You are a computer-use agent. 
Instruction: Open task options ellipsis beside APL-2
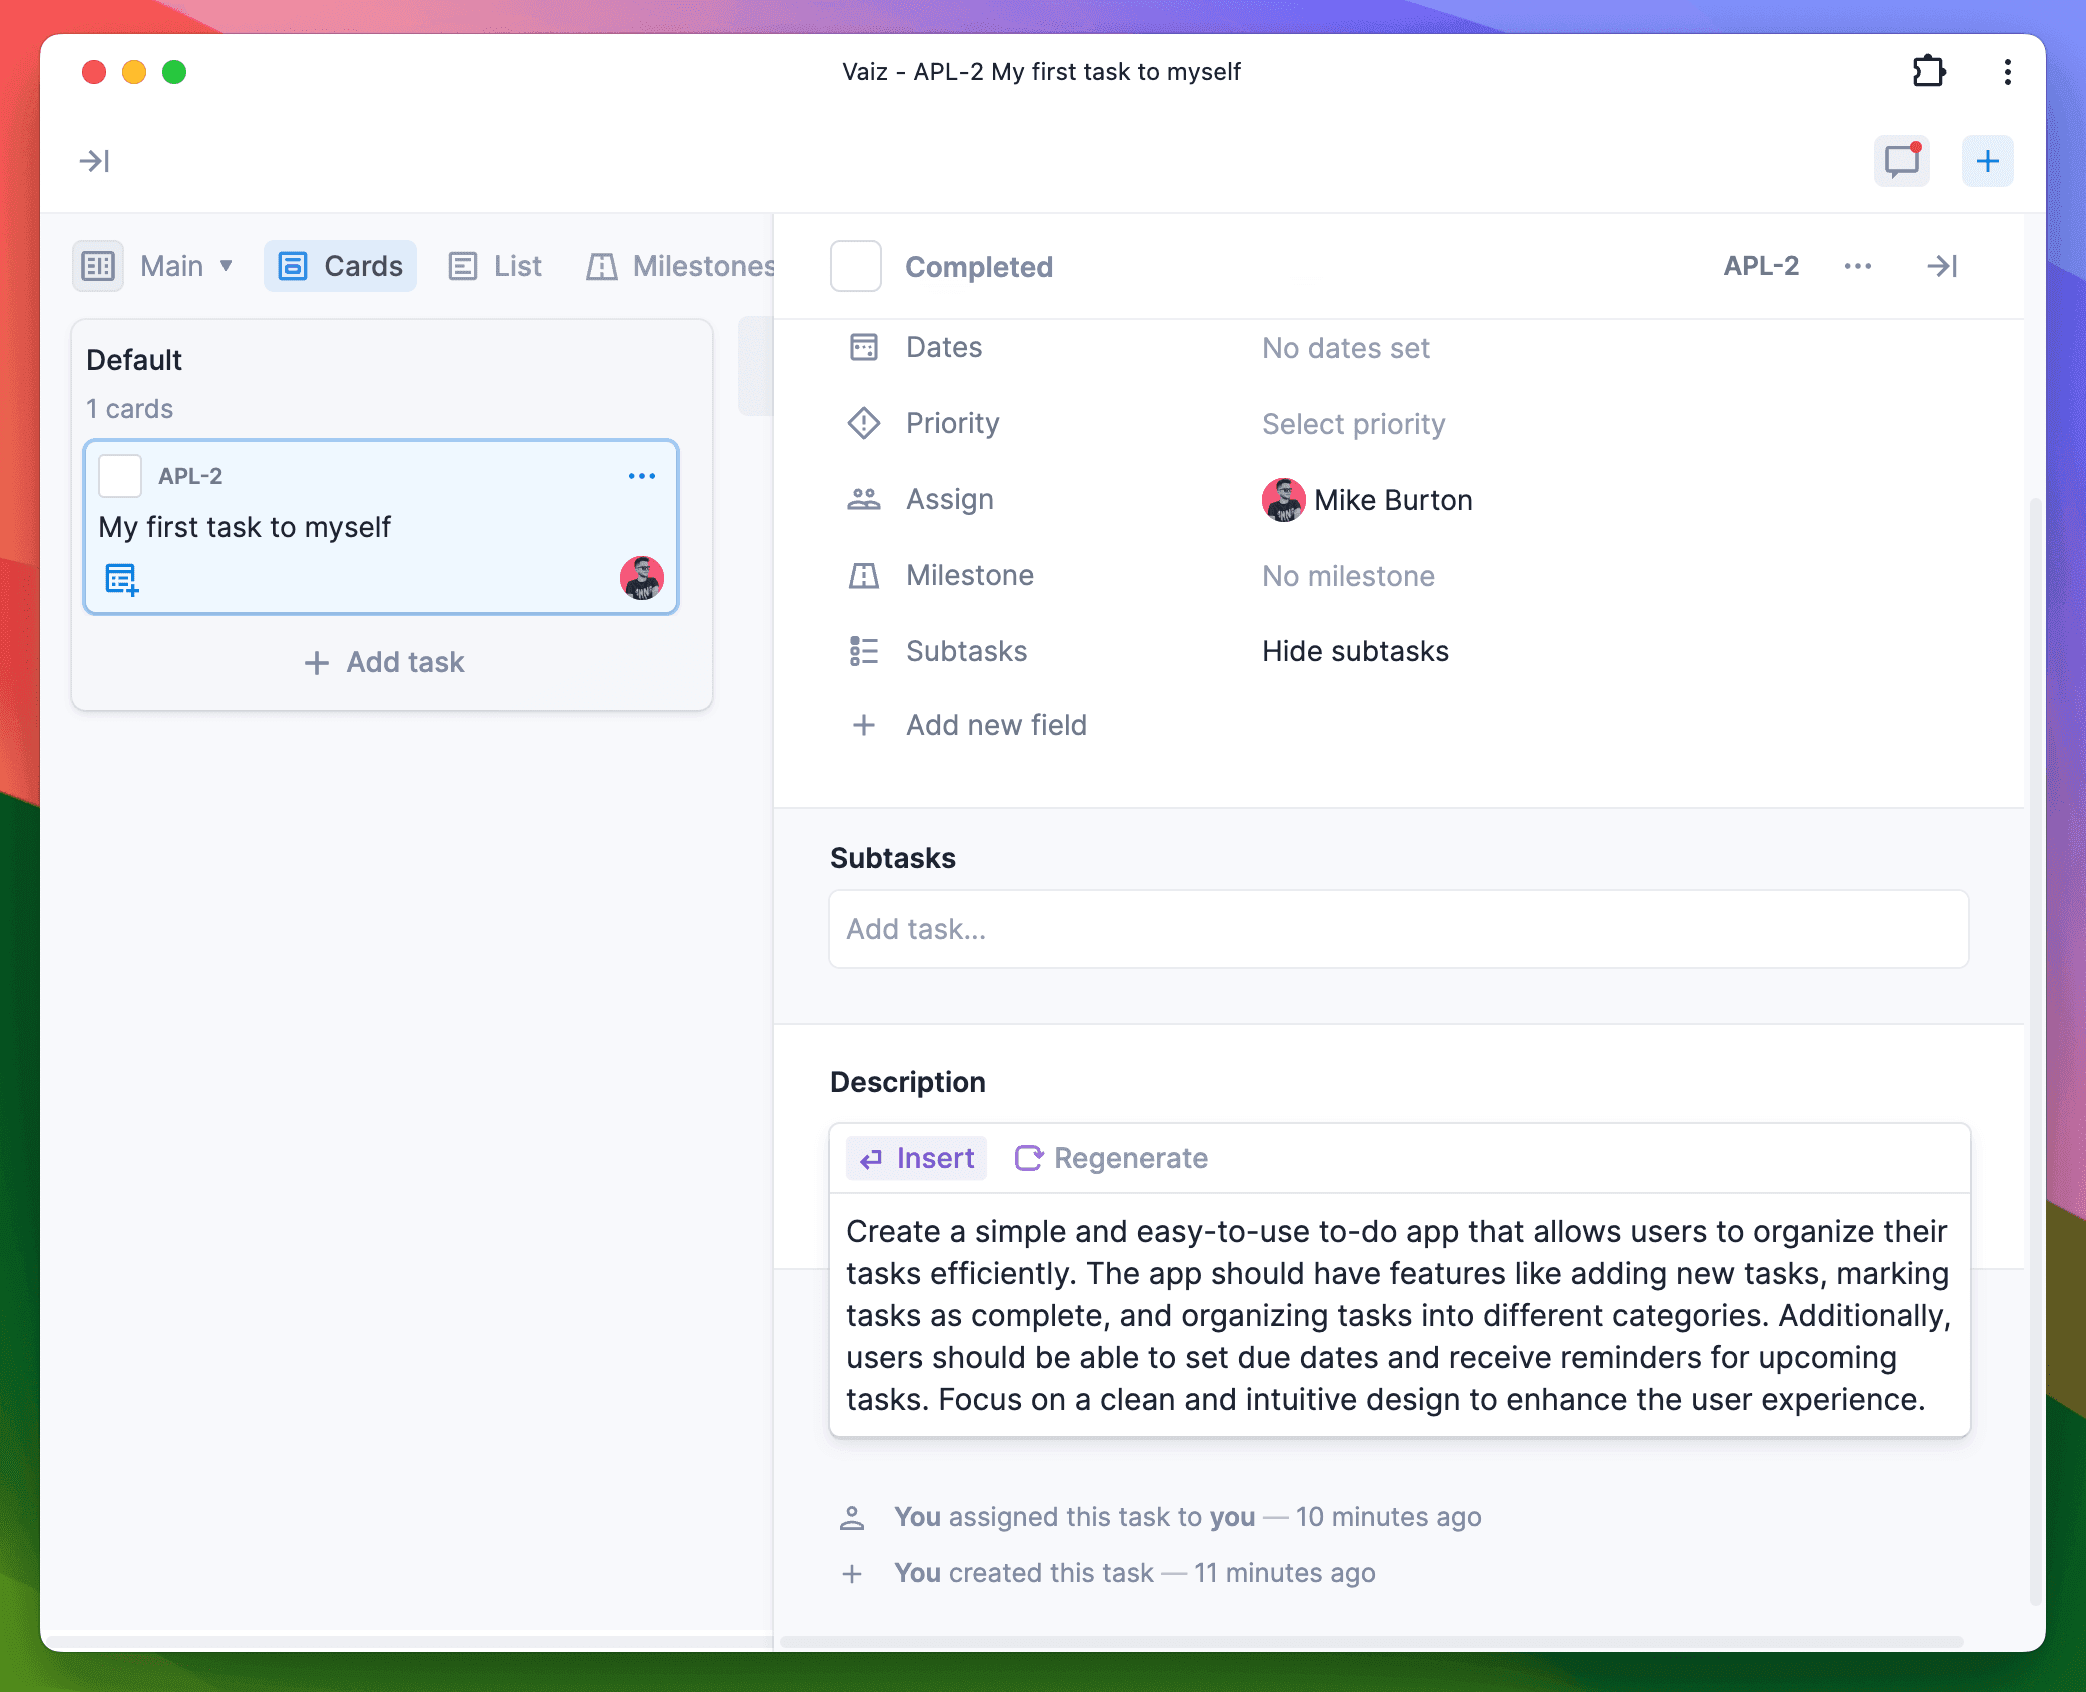[x=1857, y=266]
